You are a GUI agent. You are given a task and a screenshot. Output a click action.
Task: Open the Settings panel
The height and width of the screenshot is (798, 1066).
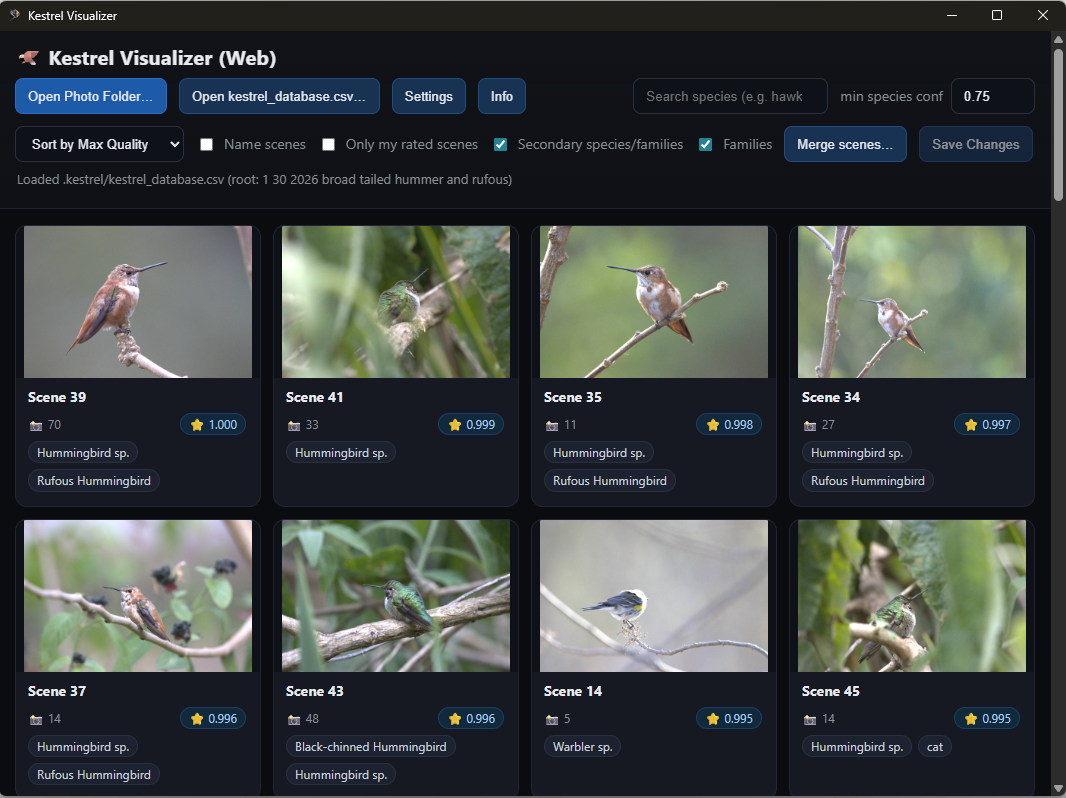tap(428, 96)
